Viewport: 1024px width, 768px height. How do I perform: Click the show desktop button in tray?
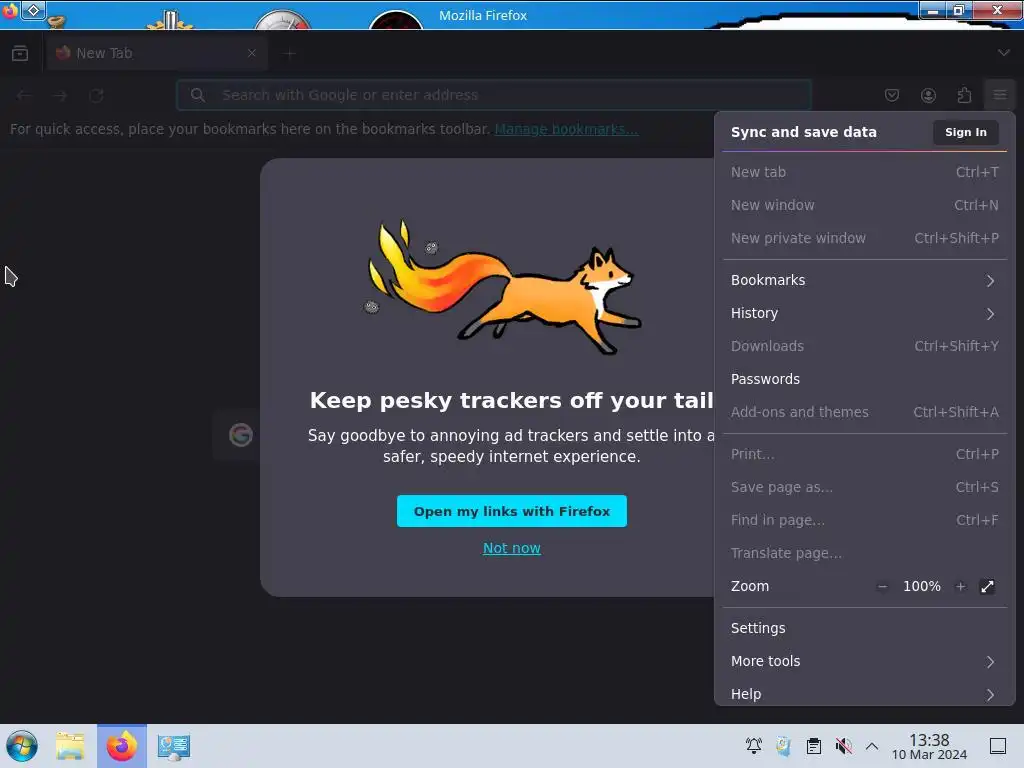(997, 746)
